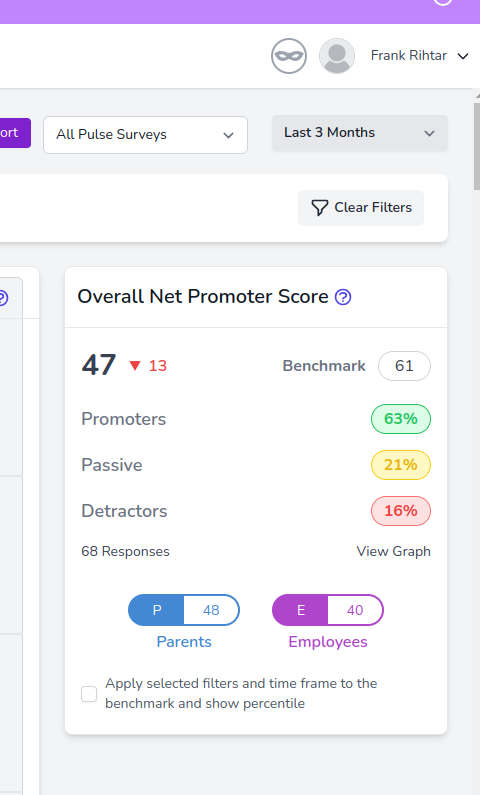Click the vertical page scrollbar
The image size is (480, 795).
[476, 147]
